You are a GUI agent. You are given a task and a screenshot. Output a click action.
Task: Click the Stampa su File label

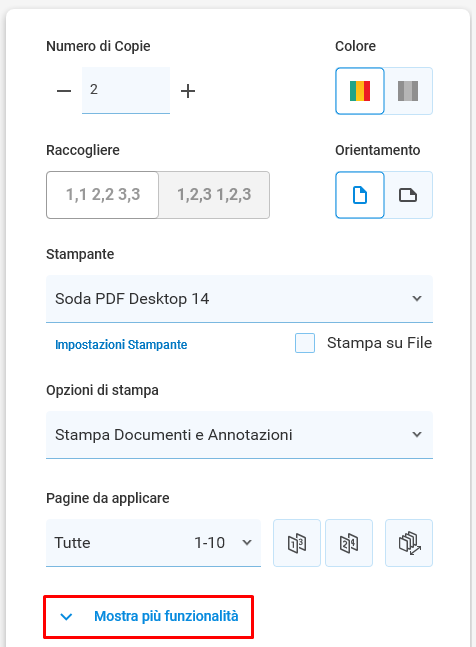click(379, 343)
